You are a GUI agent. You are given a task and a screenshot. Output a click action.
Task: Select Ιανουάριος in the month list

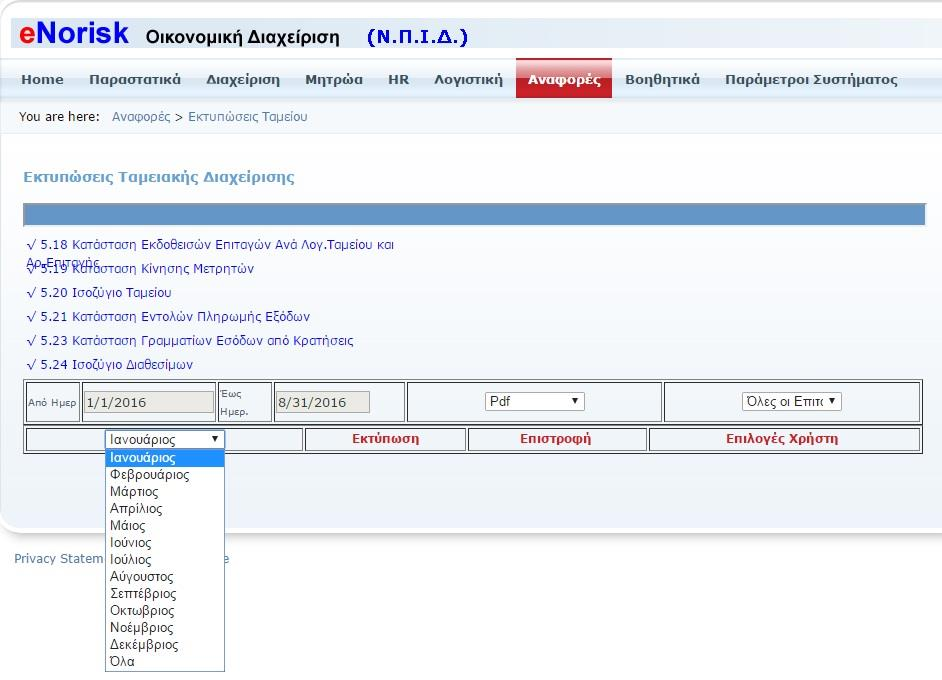point(165,458)
